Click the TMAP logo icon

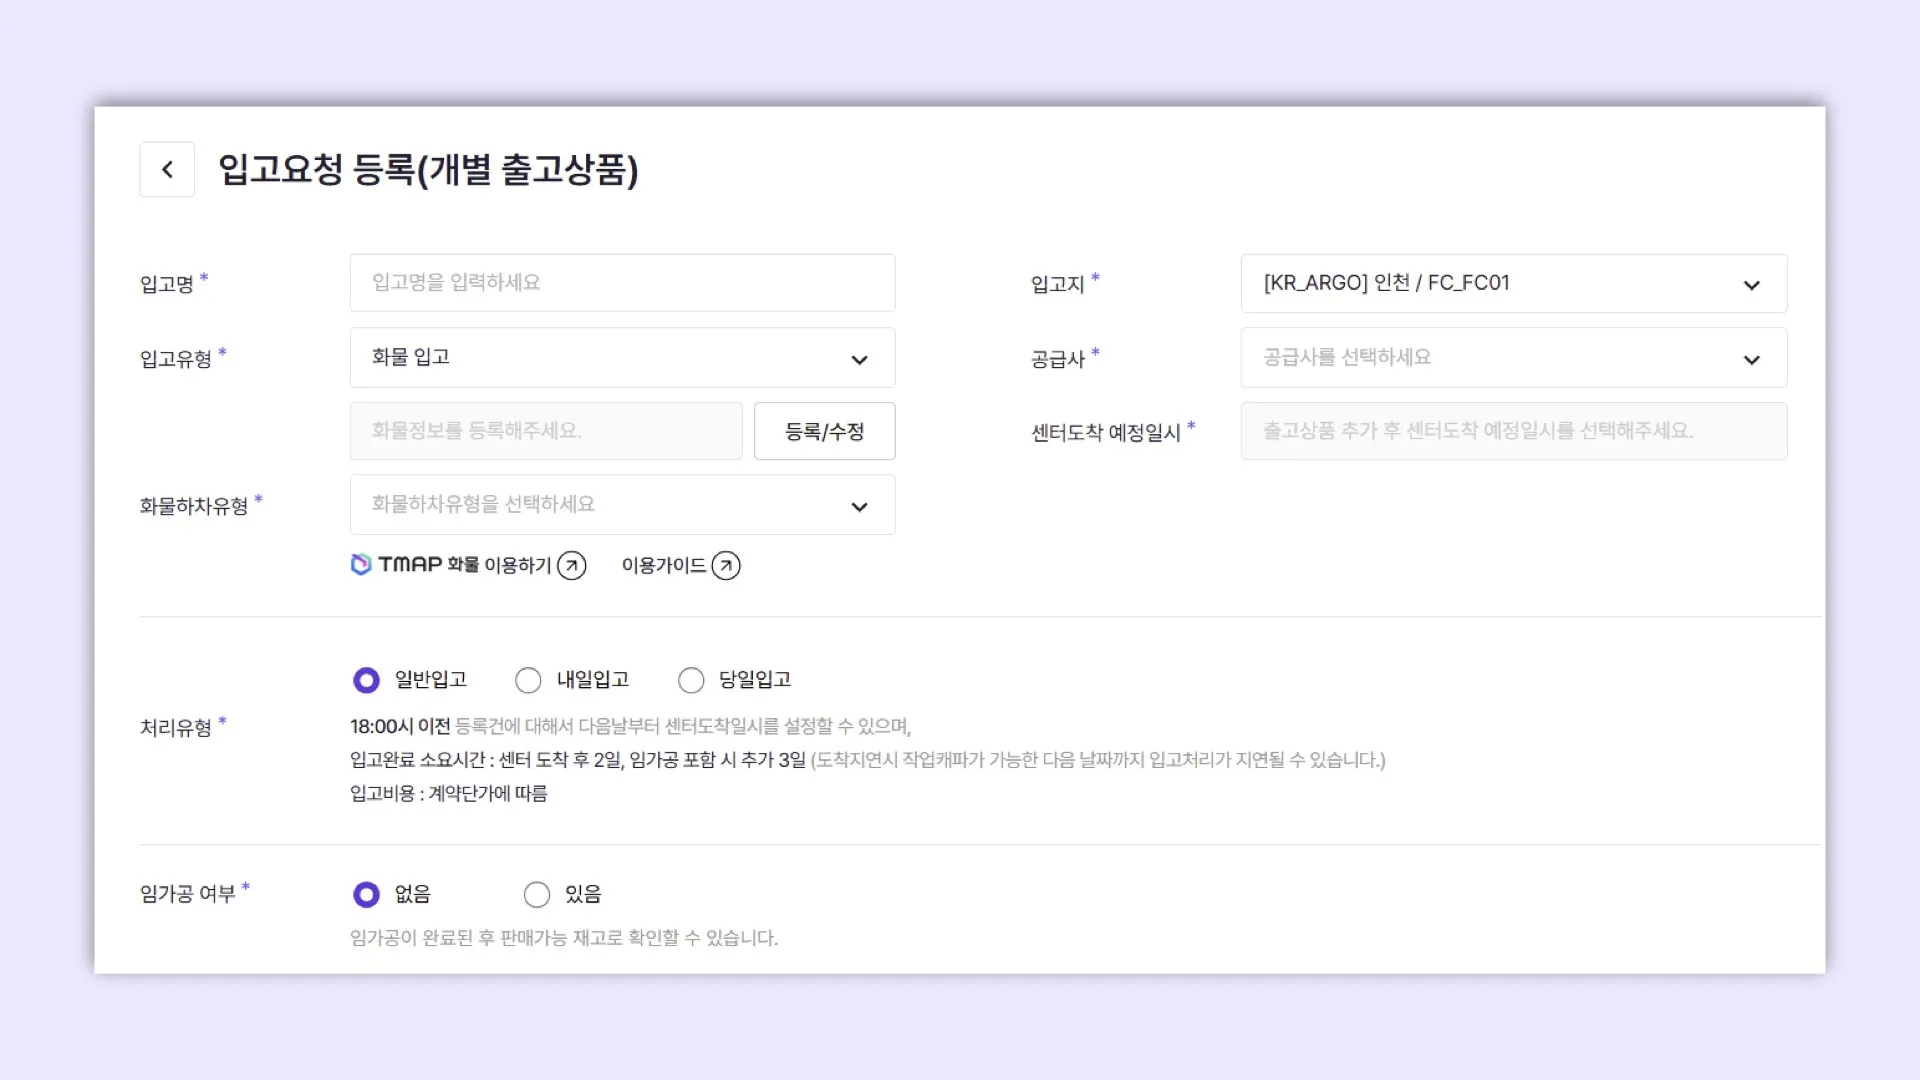click(x=361, y=565)
